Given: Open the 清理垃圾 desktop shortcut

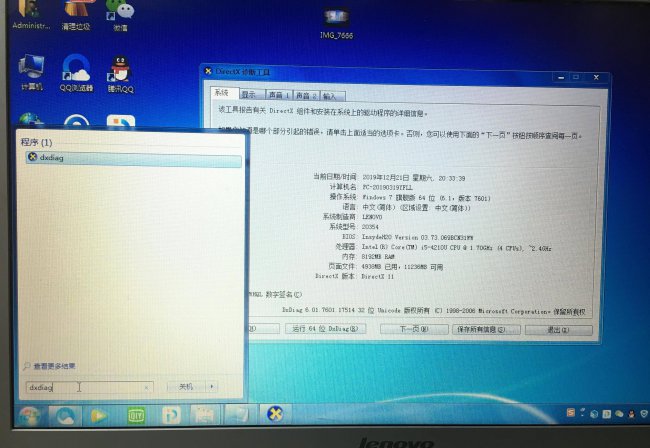Looking at the screenshot, I should [76, 15].
